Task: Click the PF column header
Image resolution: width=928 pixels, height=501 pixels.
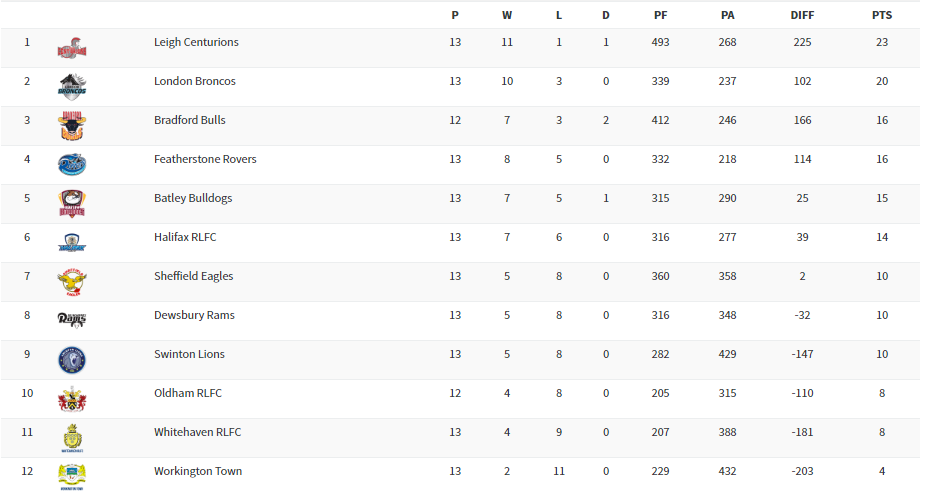Action: (660, 16)
